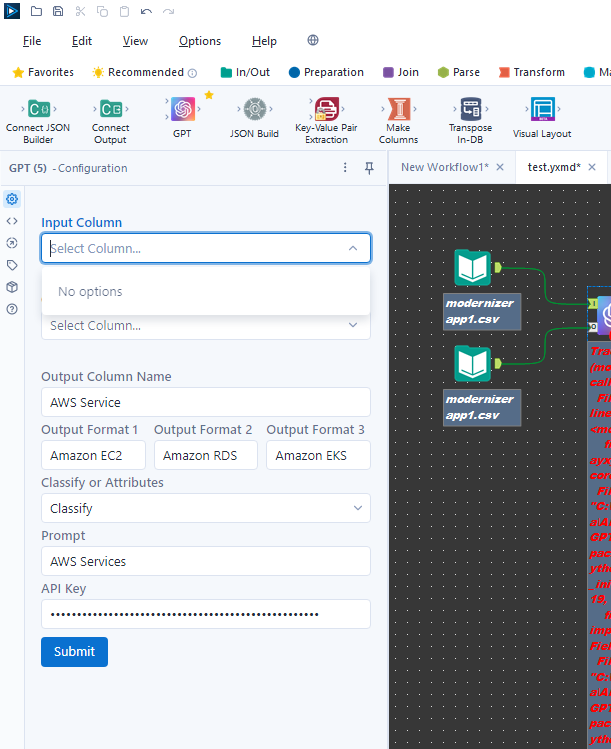Select the lower modernizer app1.csv input node
Viewport: 611px width, 749px height.
(x=473, y=363)
